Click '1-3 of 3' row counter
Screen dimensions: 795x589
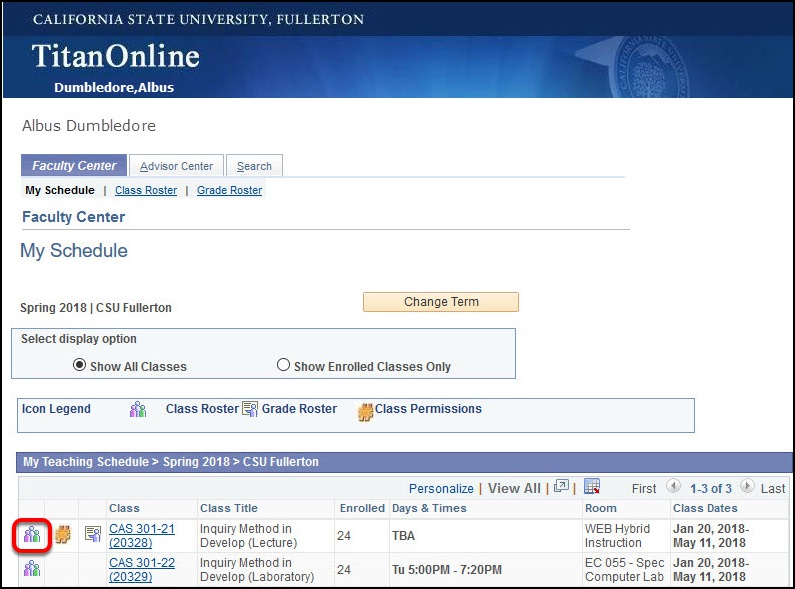(711, 489)
